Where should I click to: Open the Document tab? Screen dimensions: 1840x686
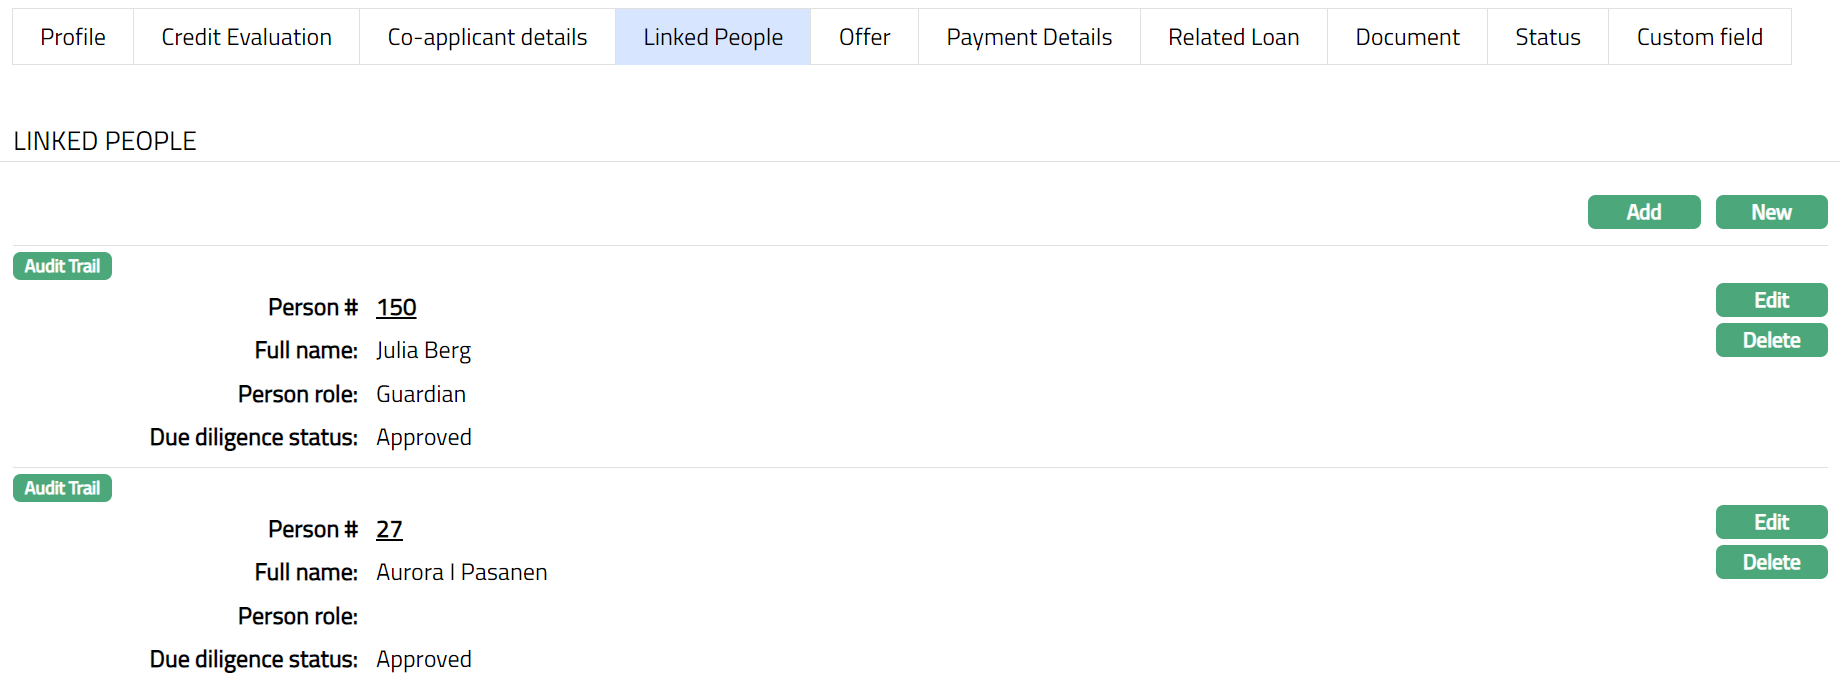point(1407,37)
